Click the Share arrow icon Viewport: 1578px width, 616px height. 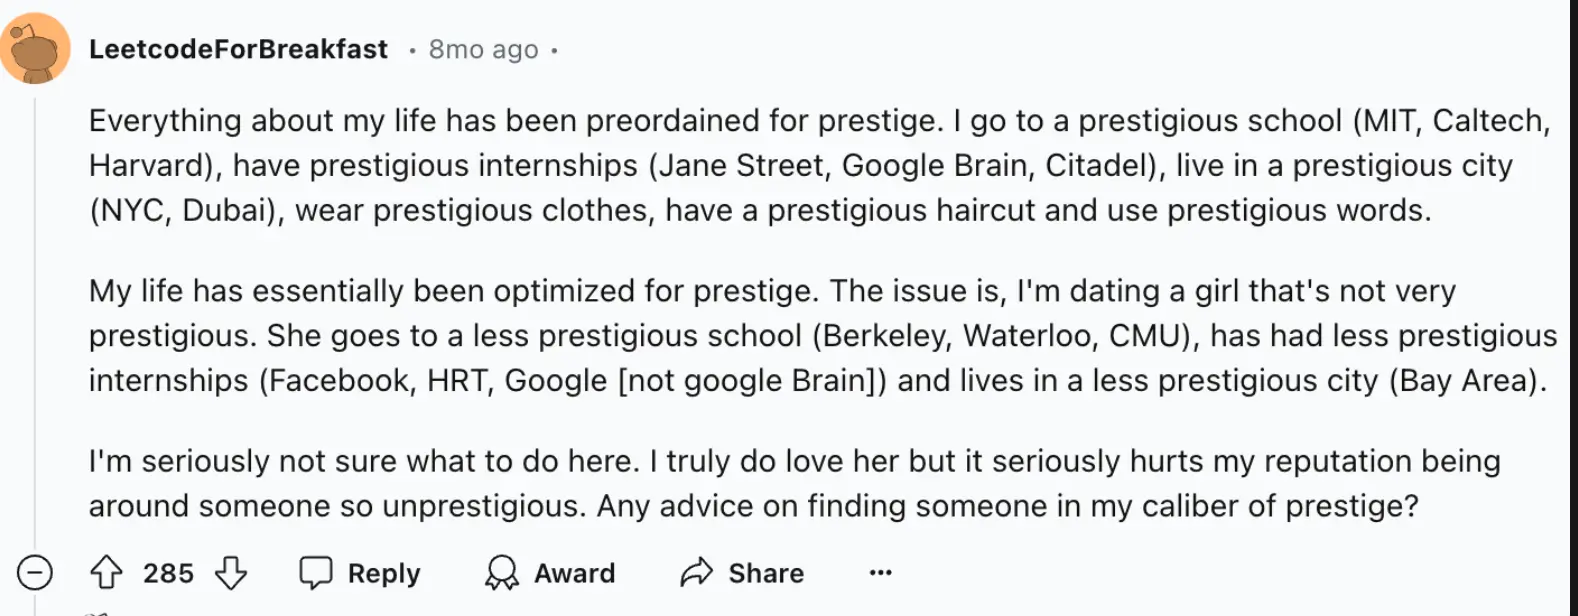tap(695, 573)
